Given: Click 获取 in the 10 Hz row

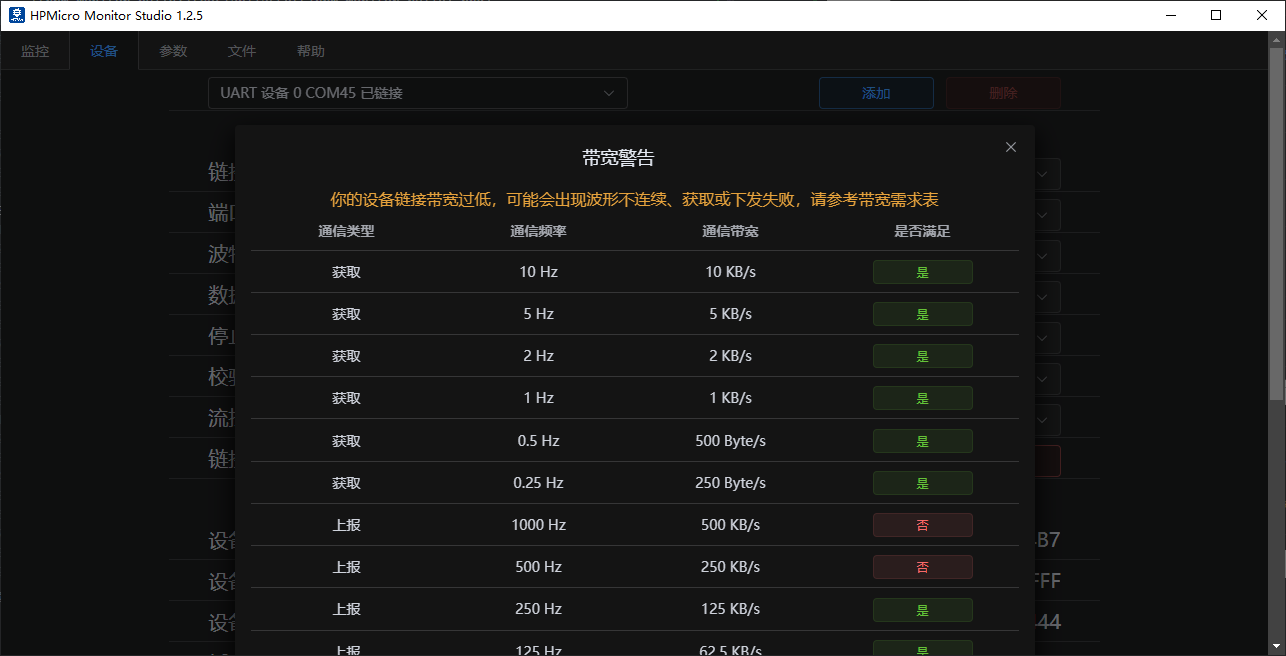Looking at the screenshot, I should pos(347,272).
